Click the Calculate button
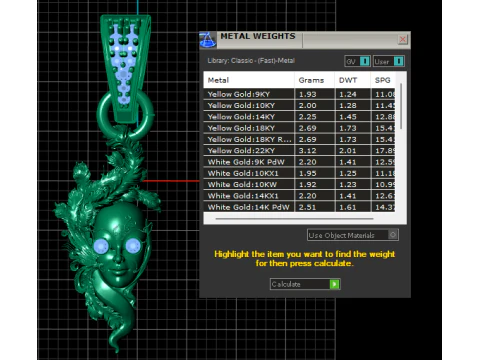Viewport: 480px width, 360px height. [305, 284]
